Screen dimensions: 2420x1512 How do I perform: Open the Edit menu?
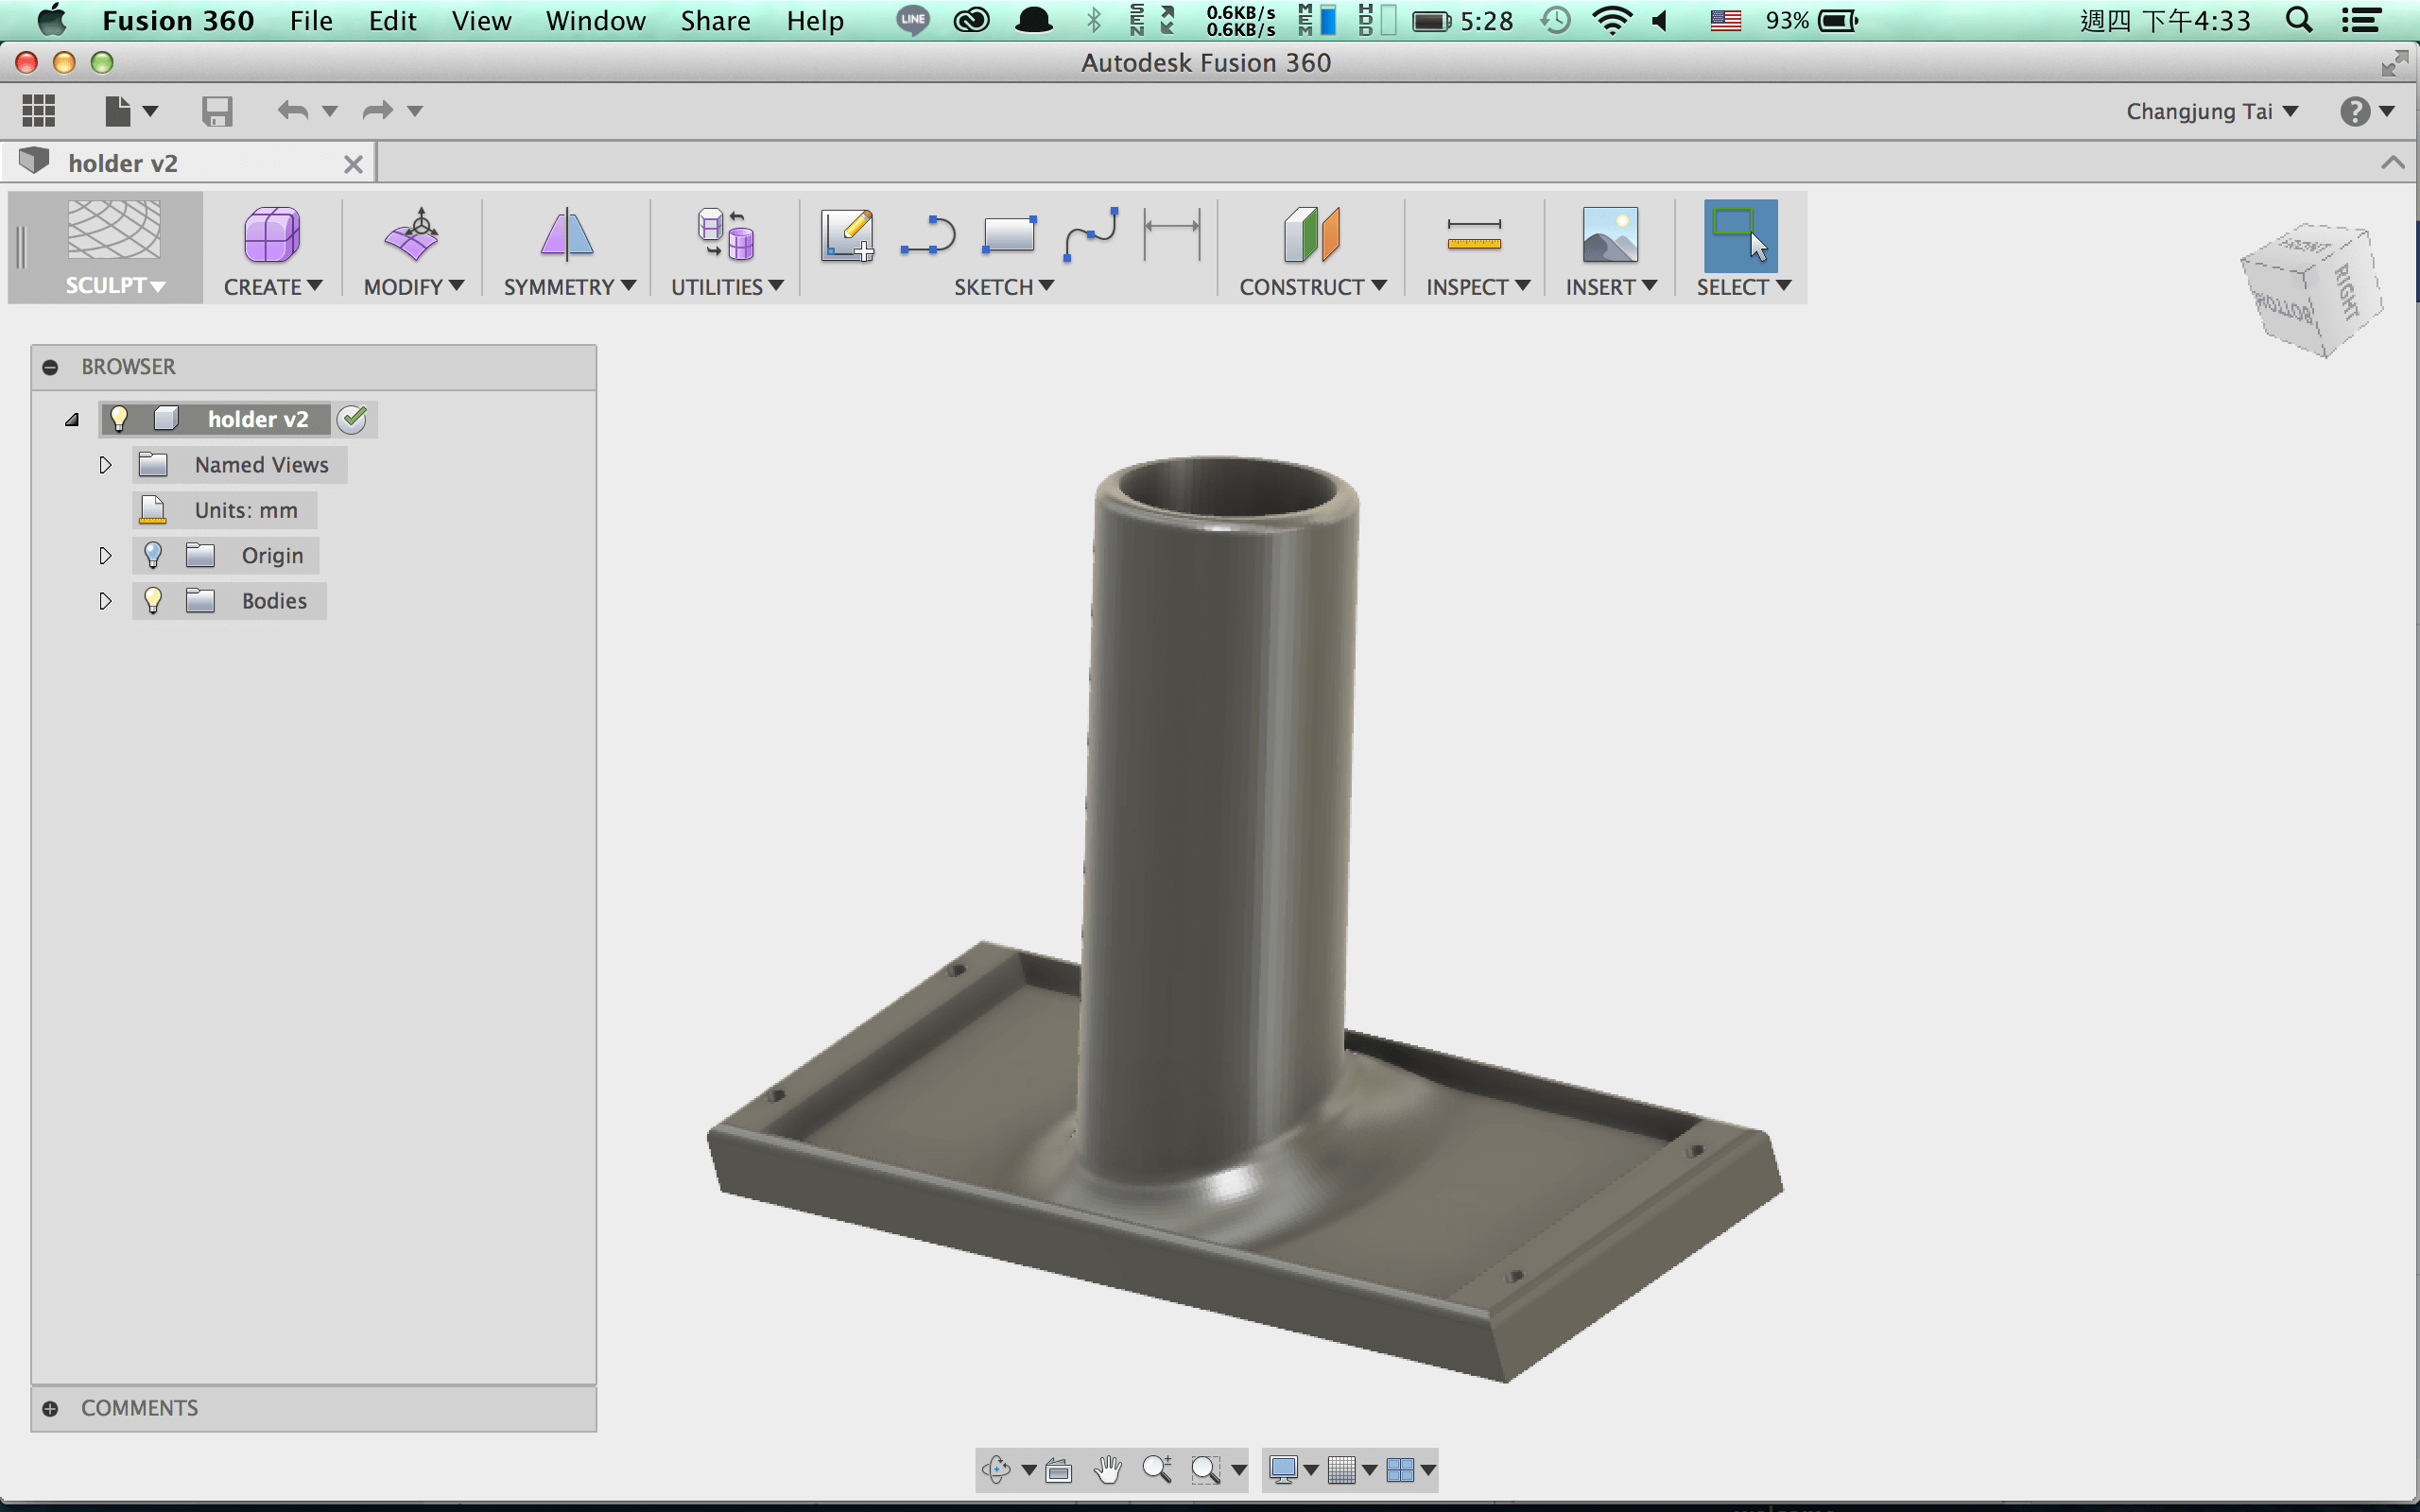(392, 20)
